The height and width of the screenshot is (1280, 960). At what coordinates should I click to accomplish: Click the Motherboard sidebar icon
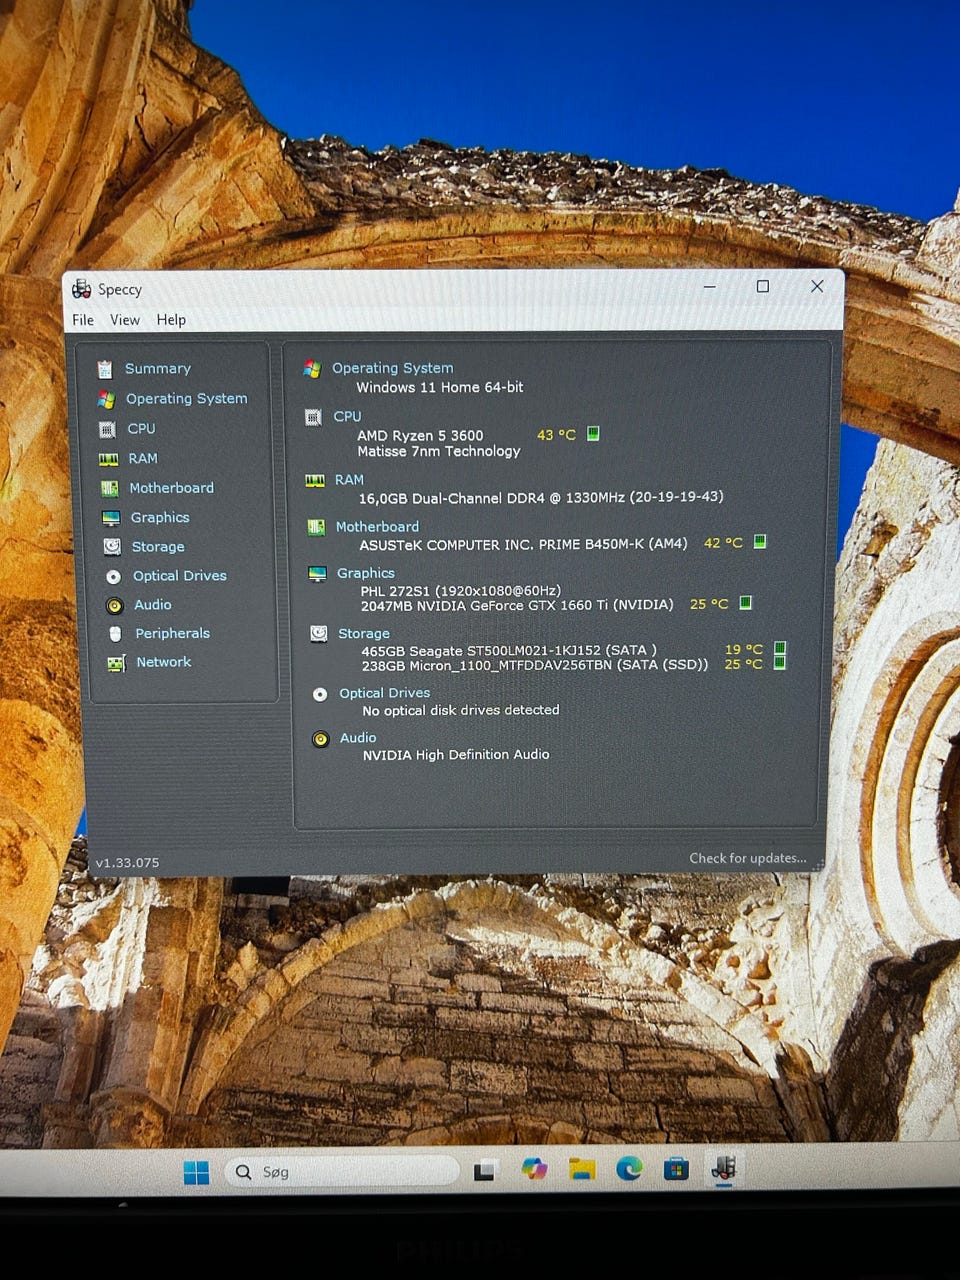(110, 488)
